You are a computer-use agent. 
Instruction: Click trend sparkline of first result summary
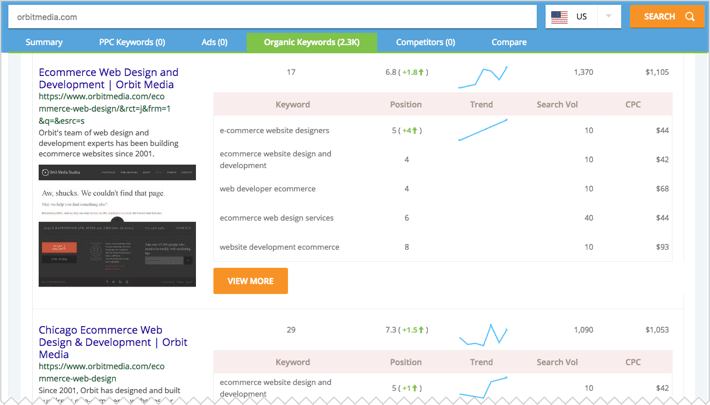coord(483,77)
